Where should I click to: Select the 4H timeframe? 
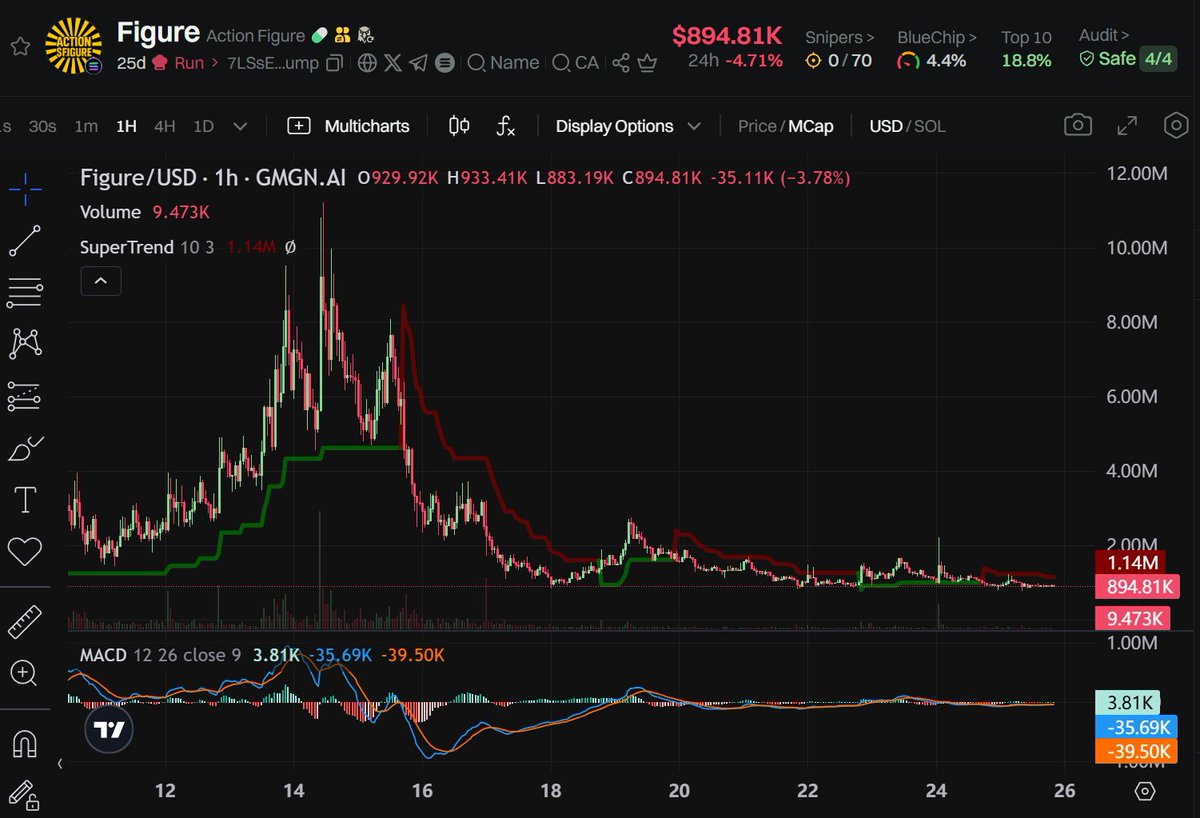pos(165,126)
